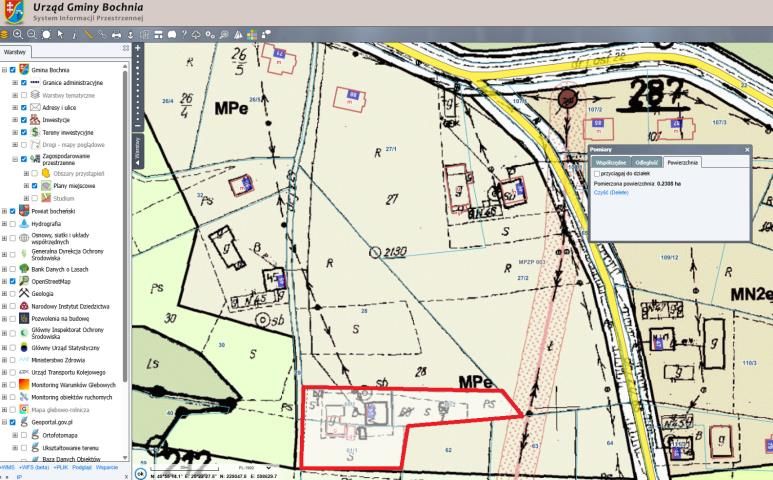773x480 pixels.
Task: Click the layer panel vertical scrollbar
Action: tap(126, 227)
